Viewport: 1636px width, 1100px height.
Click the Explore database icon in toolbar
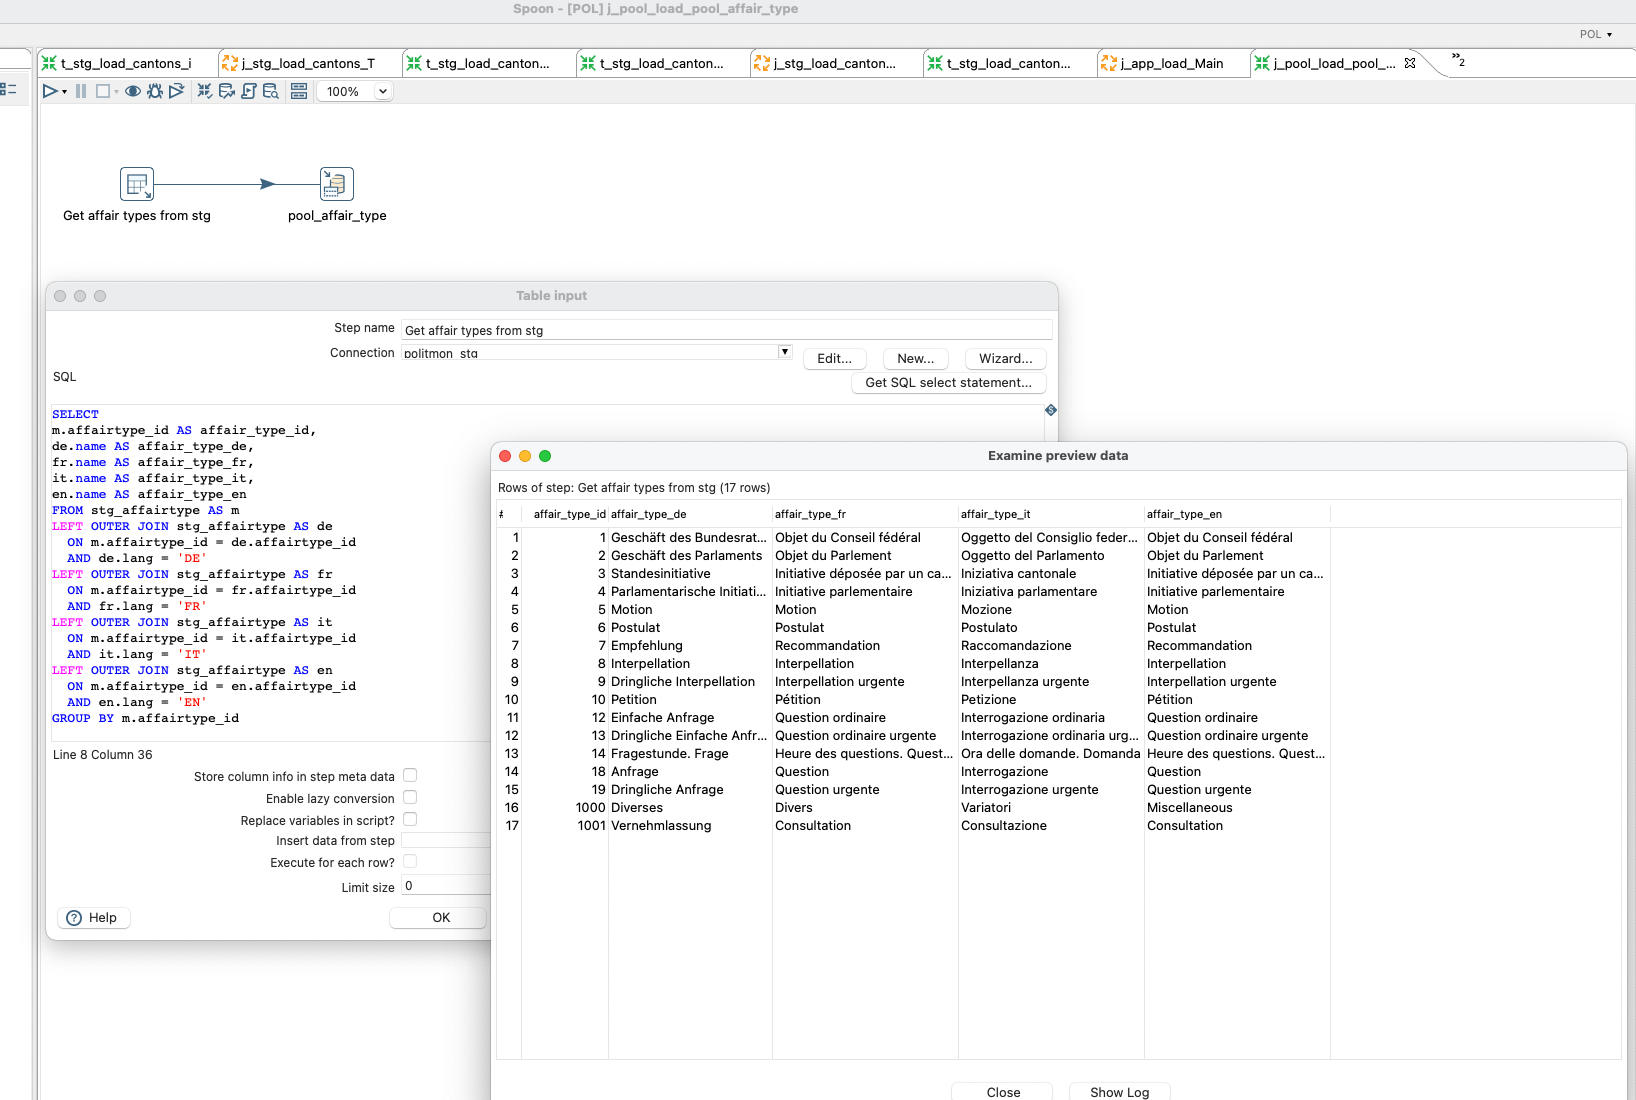tap(270, 91)
